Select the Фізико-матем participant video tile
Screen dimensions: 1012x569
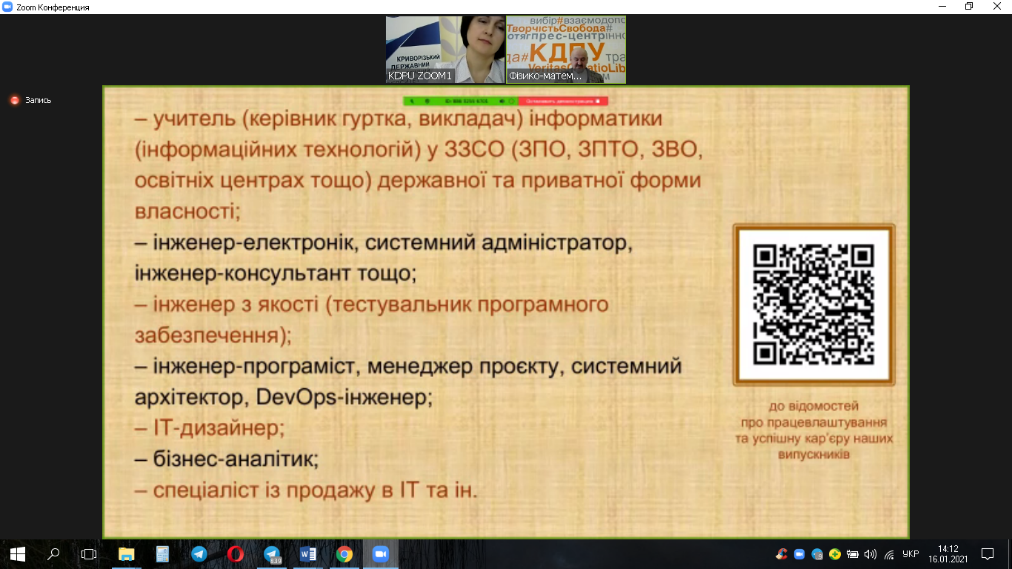[566, 49]
